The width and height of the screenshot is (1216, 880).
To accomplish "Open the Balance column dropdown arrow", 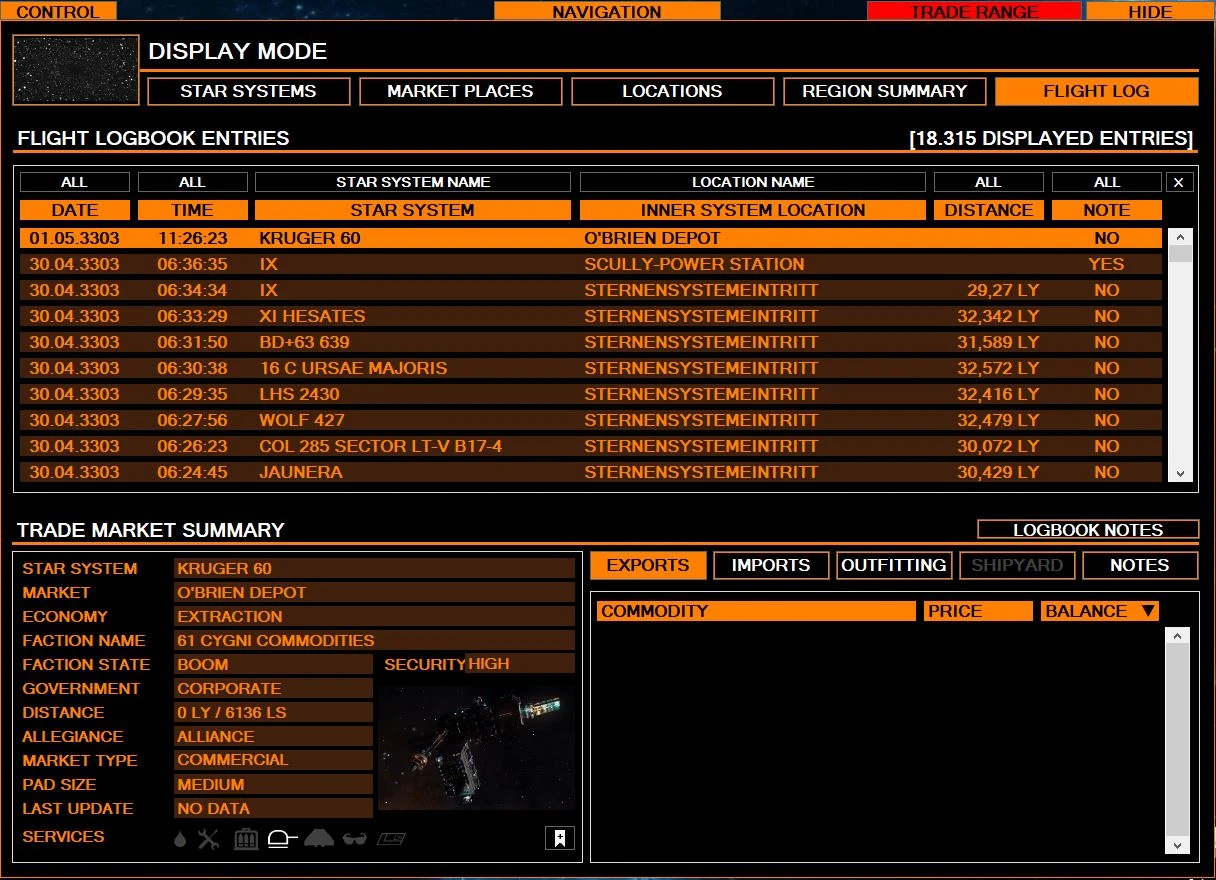I will coord(1147,611).
